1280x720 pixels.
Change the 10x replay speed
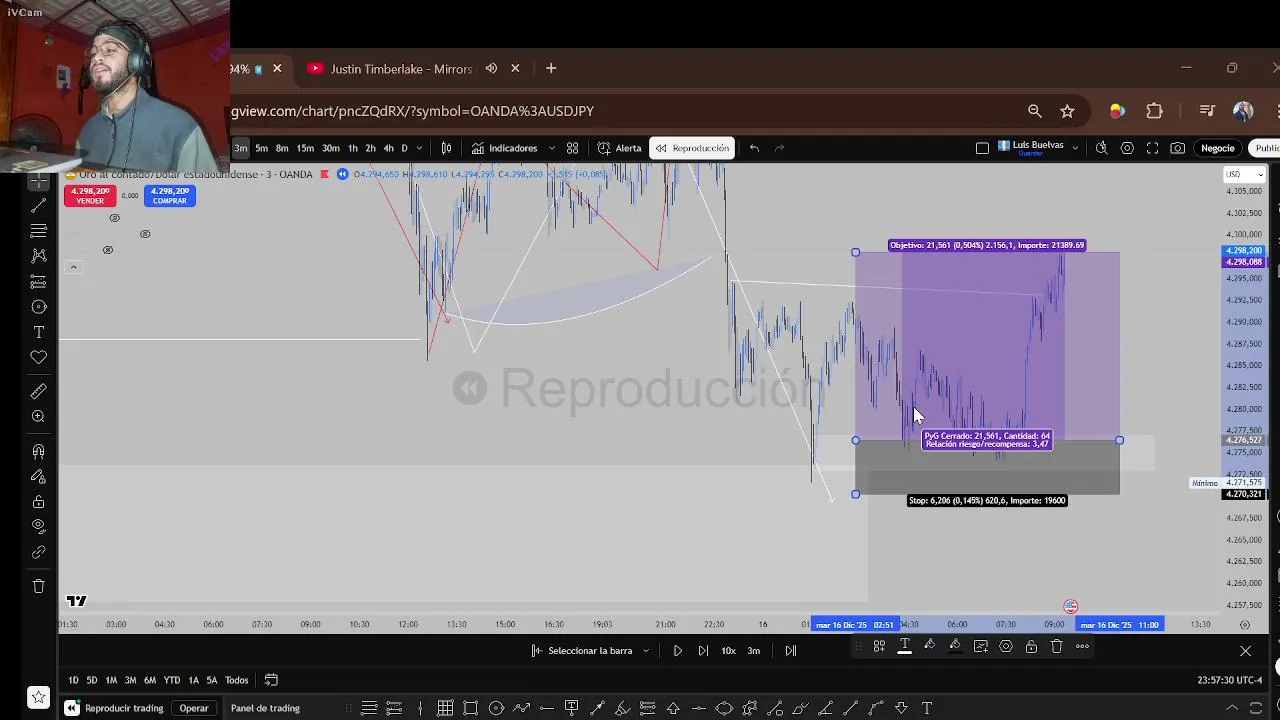pyautogui.click(x=728, y=651)
